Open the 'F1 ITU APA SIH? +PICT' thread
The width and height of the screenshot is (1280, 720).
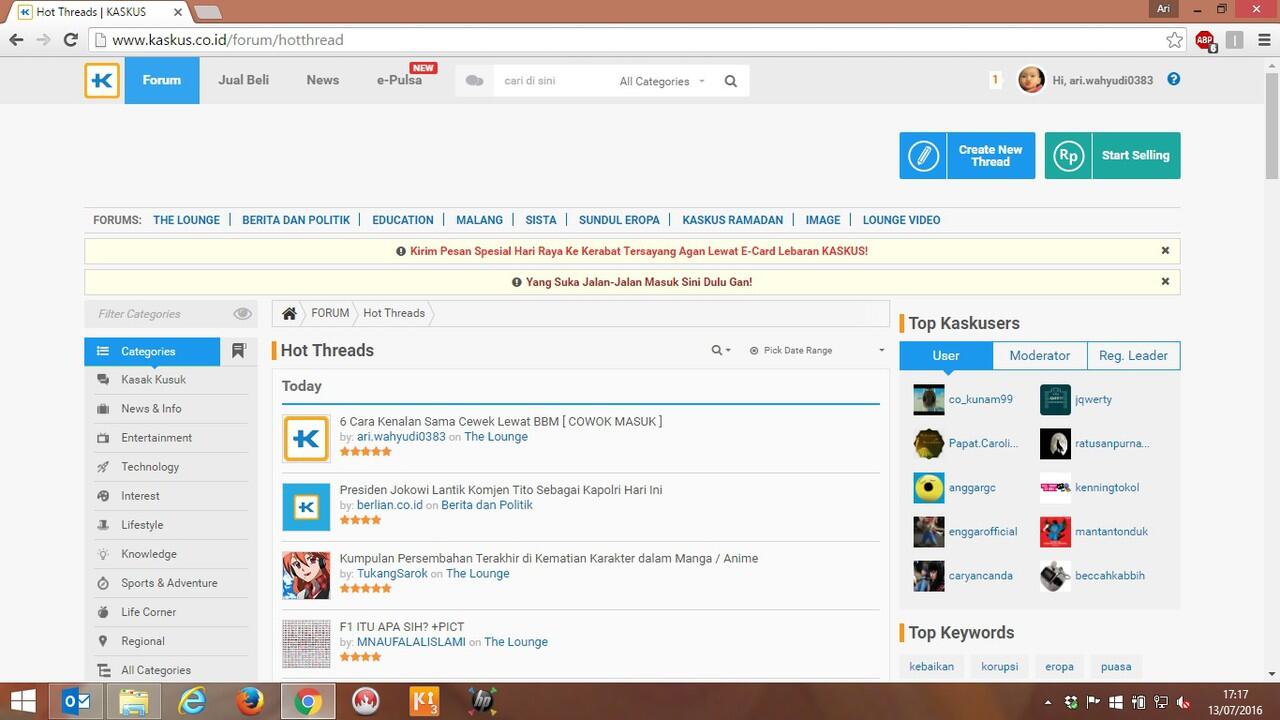(x=402, y=627)
